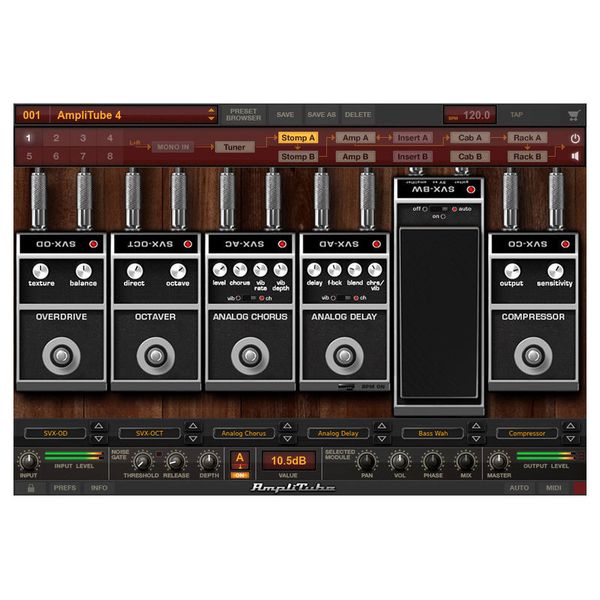Open the Analog Delay slot selector

(338, 433)
